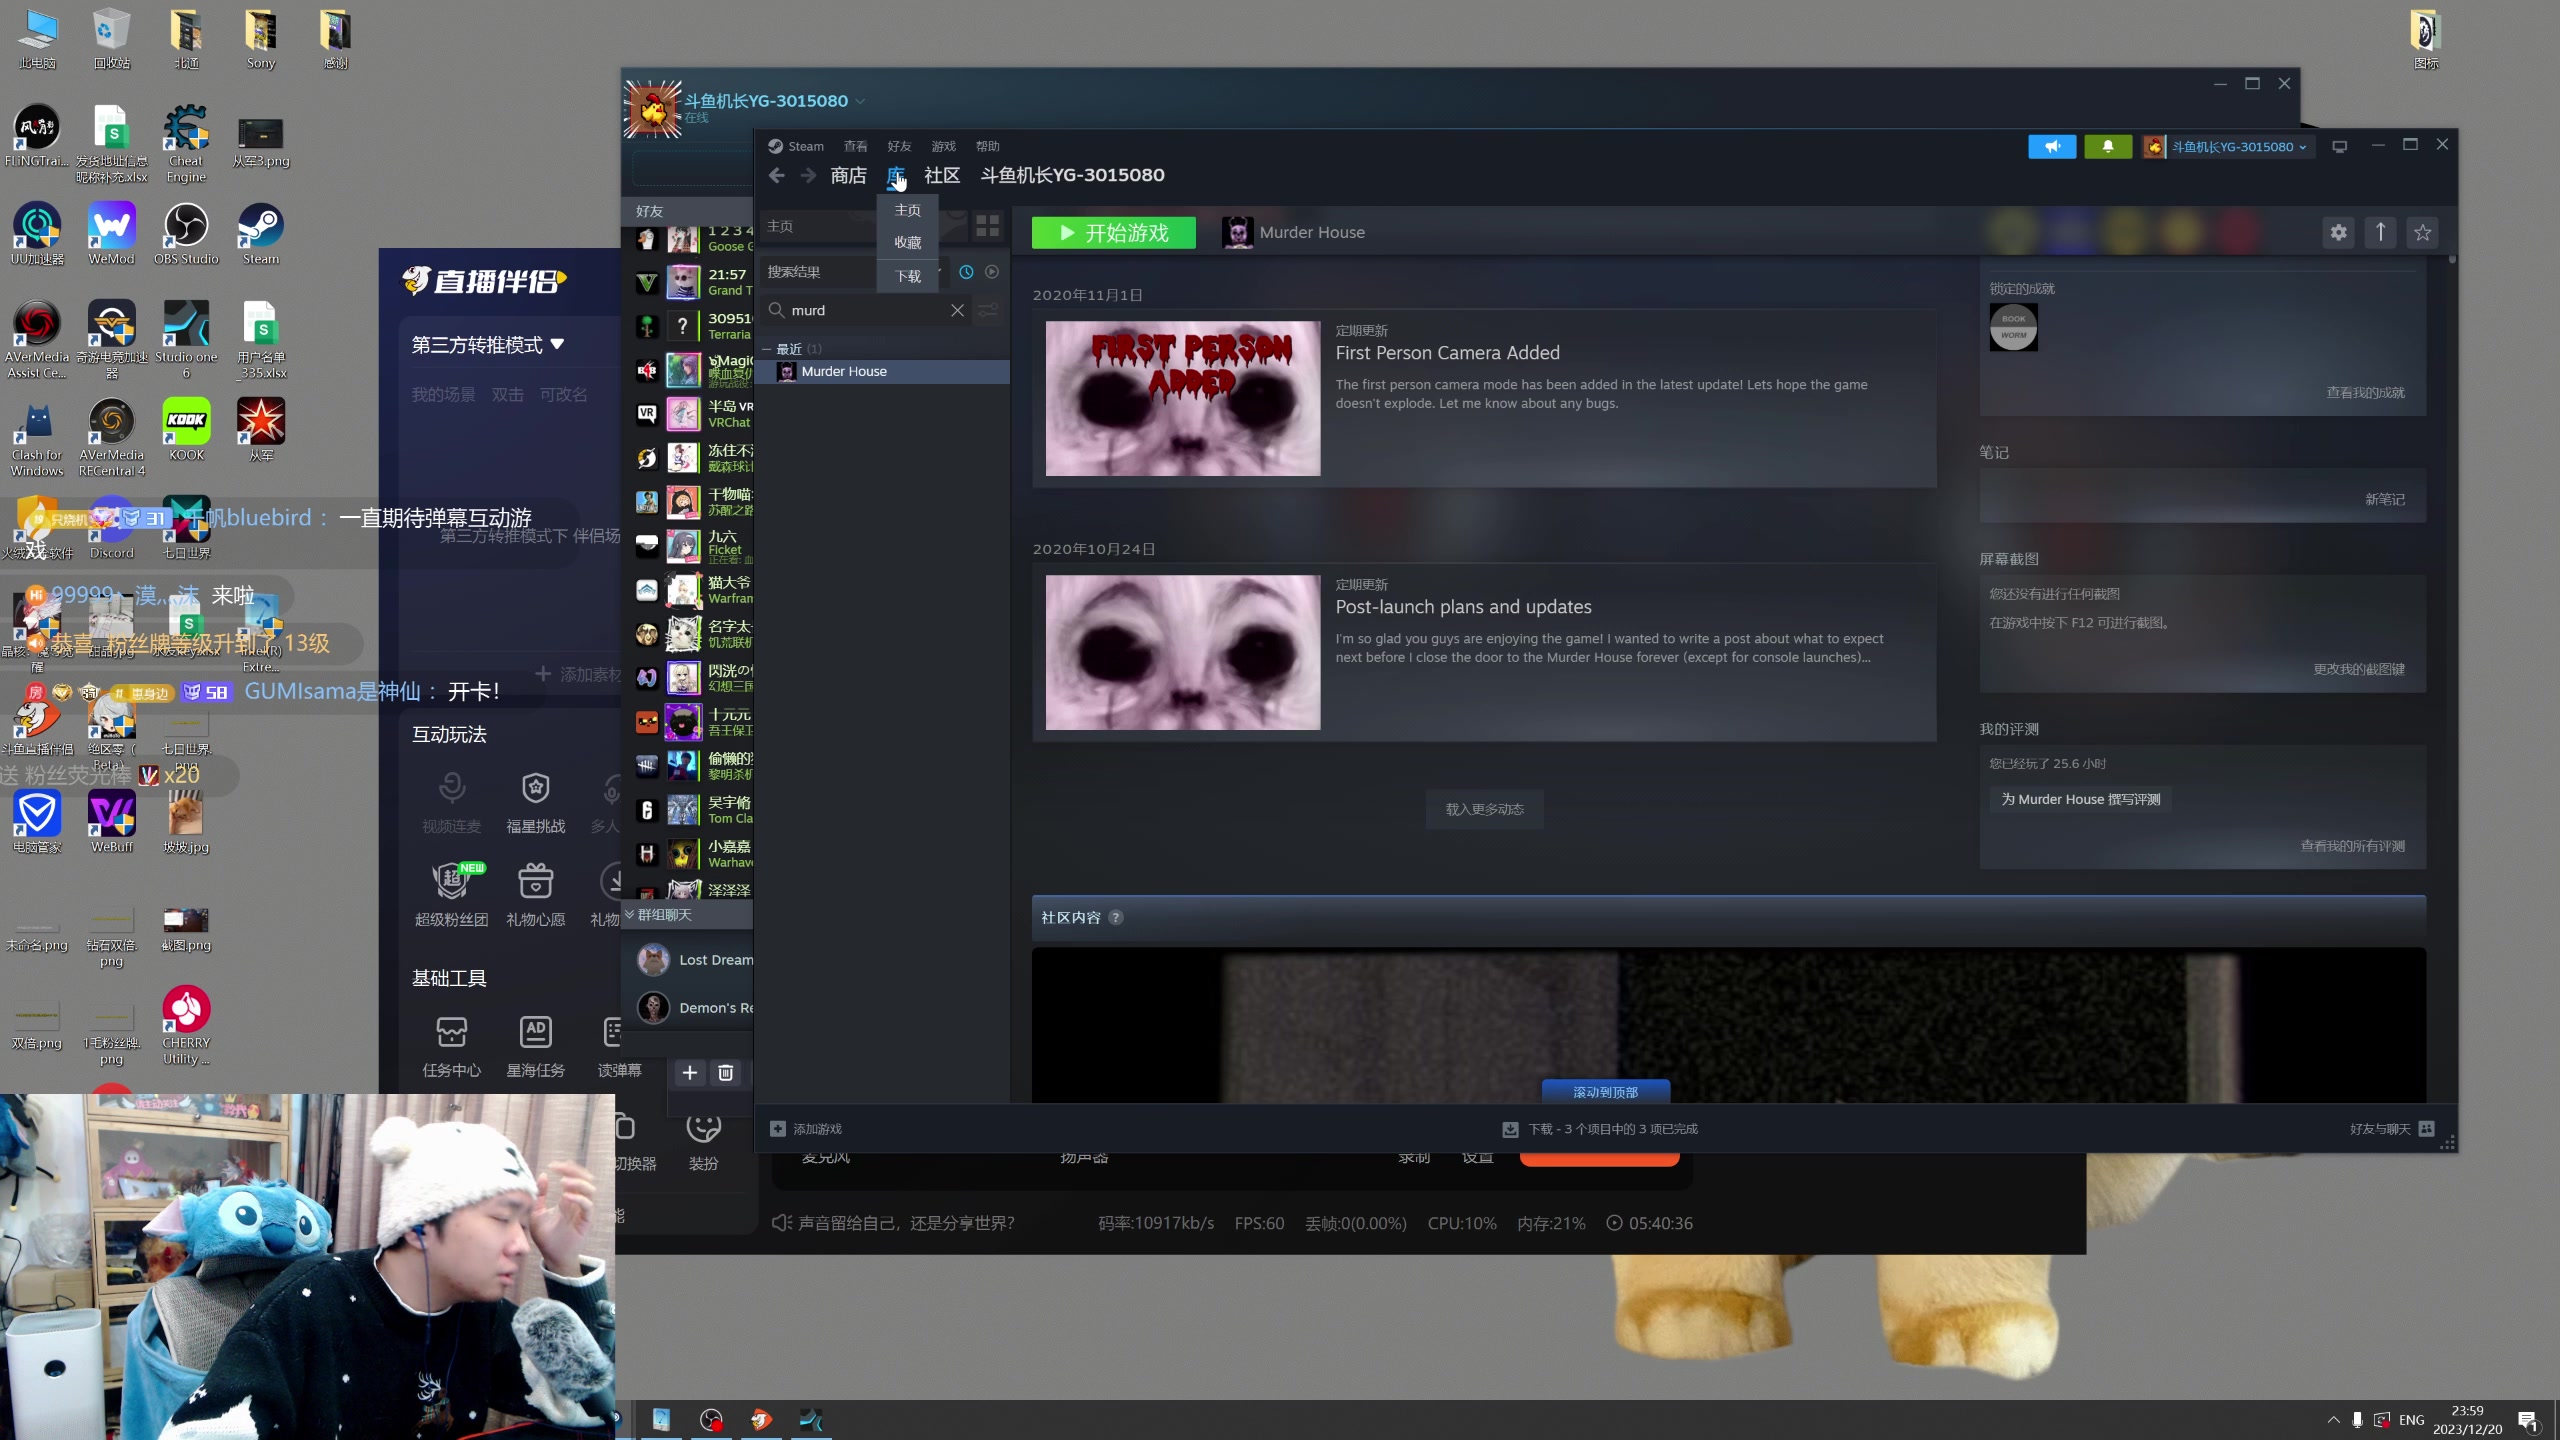Clear the murd search field
Image resolution: width=2560 pixels, height=1440 pixels.
[957, 311]
